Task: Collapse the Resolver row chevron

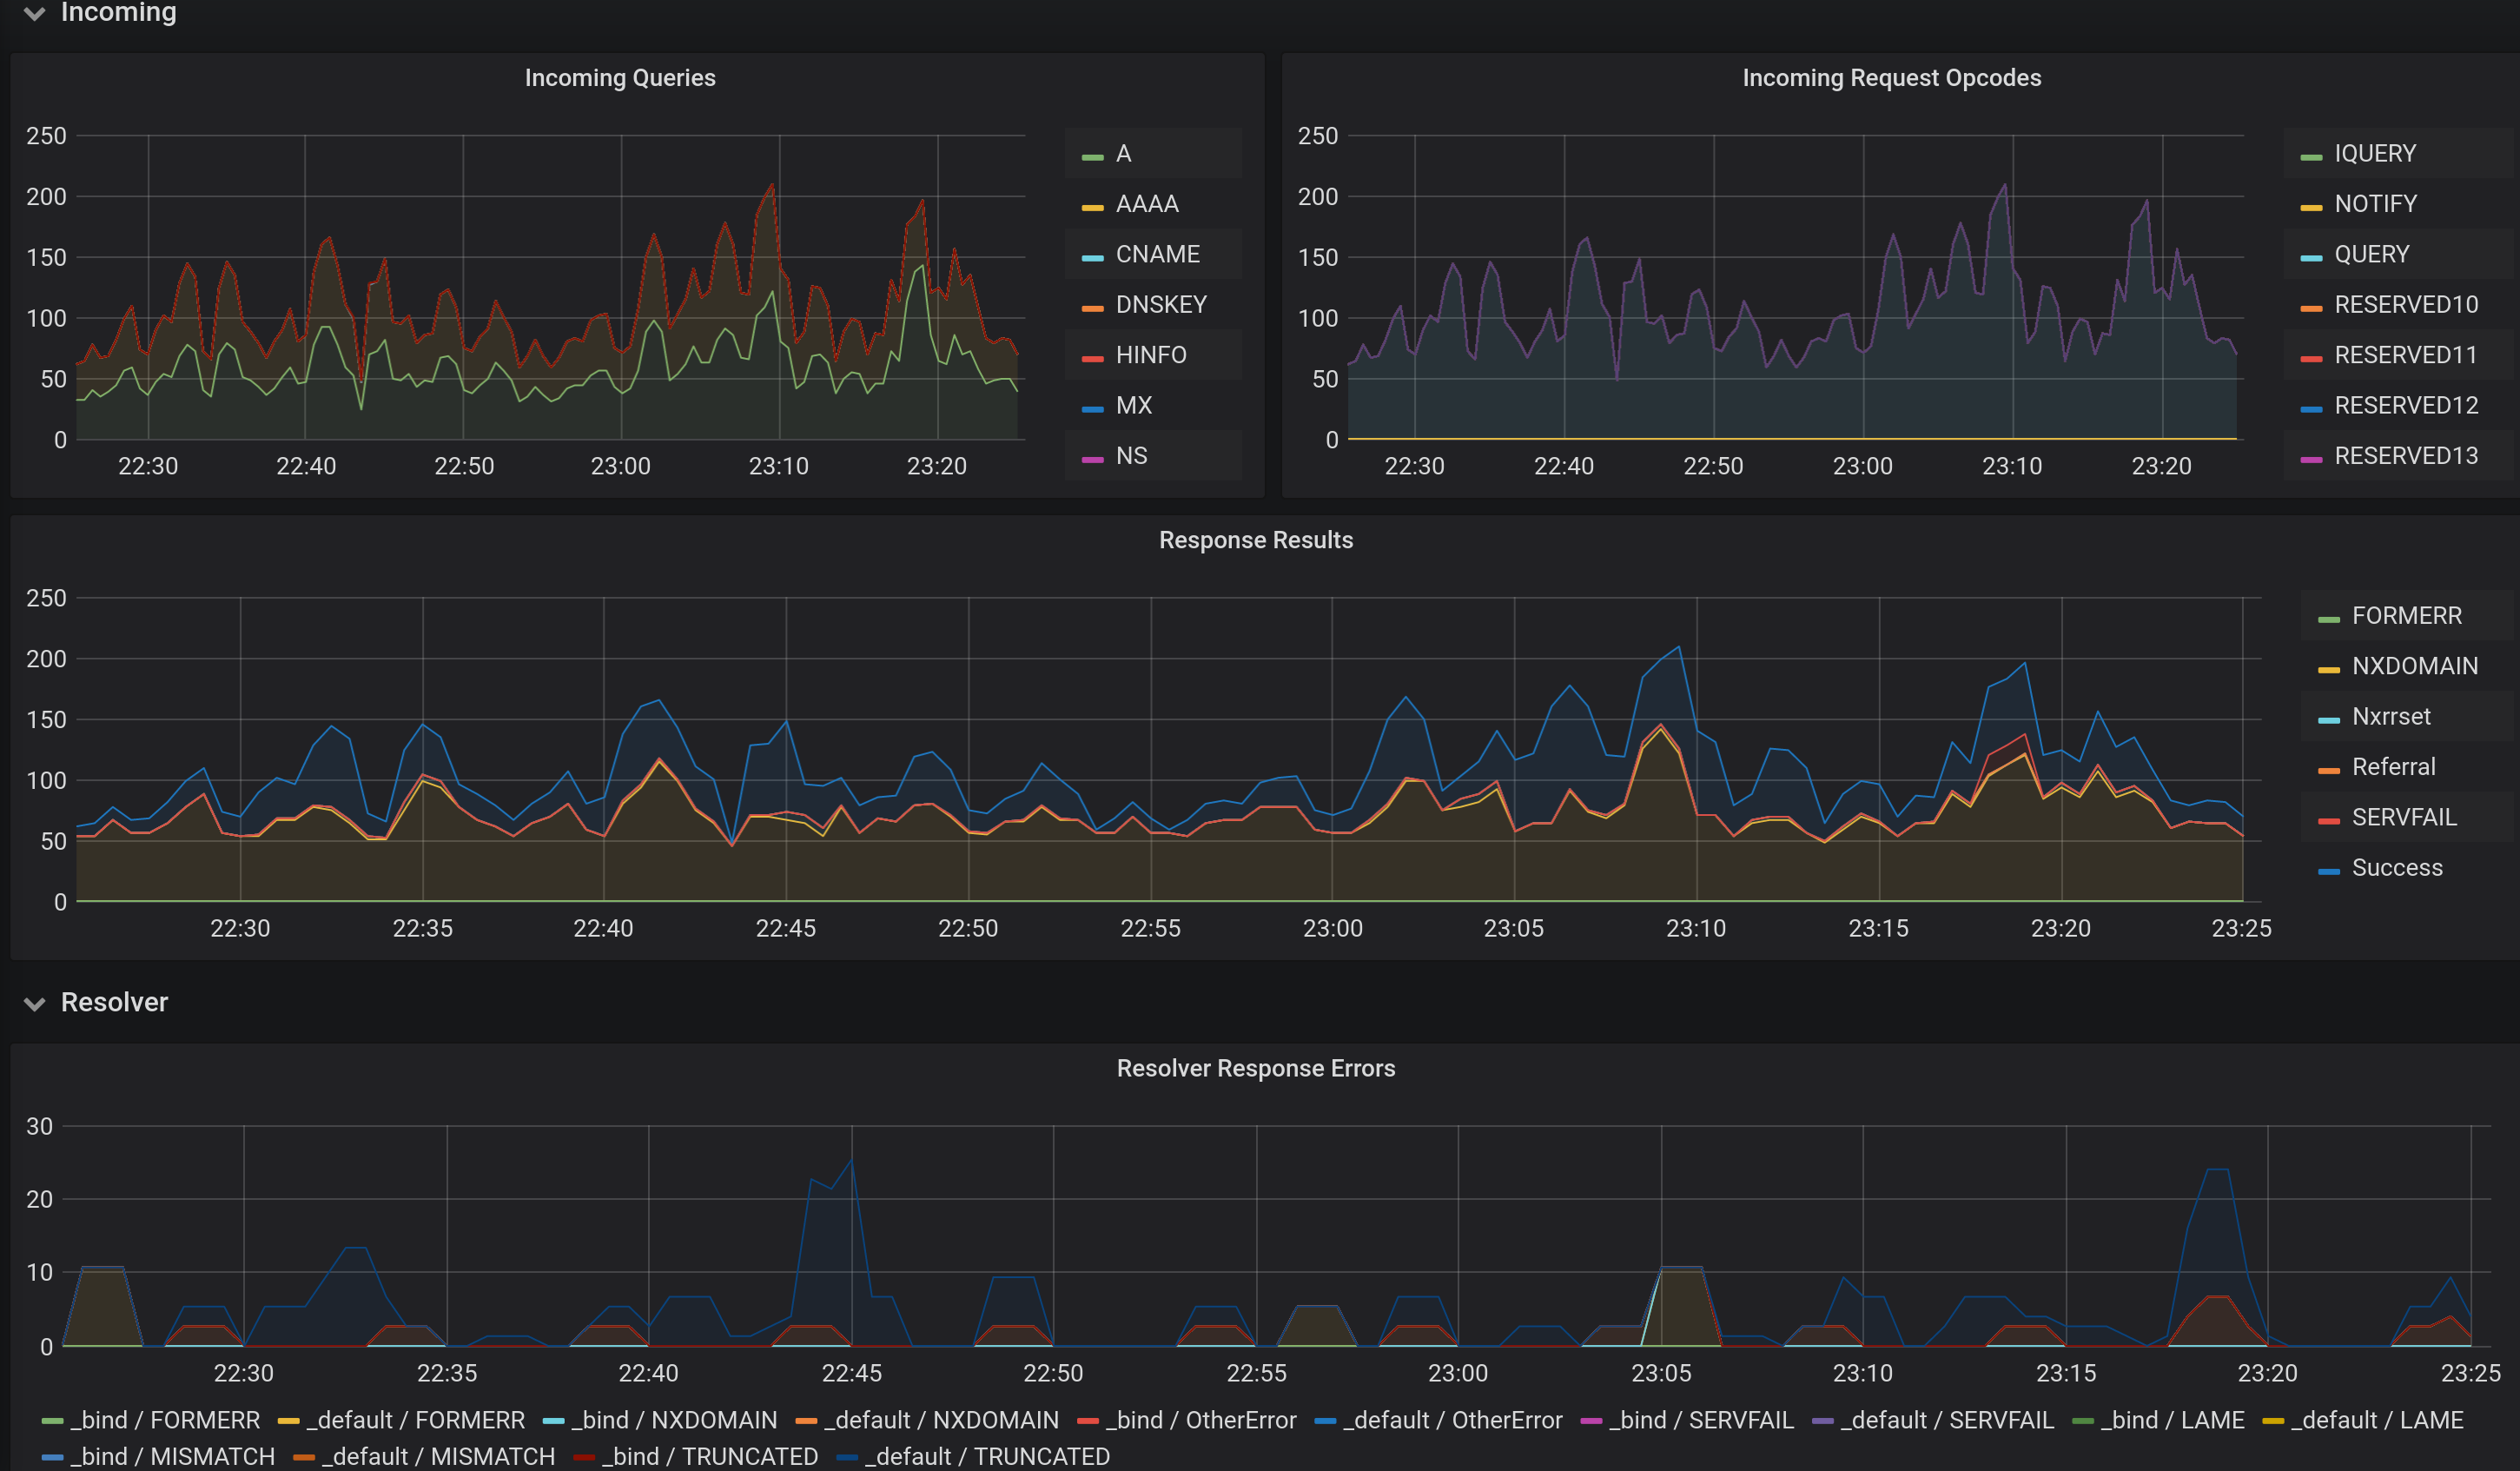Action: tap(35, 1004)
